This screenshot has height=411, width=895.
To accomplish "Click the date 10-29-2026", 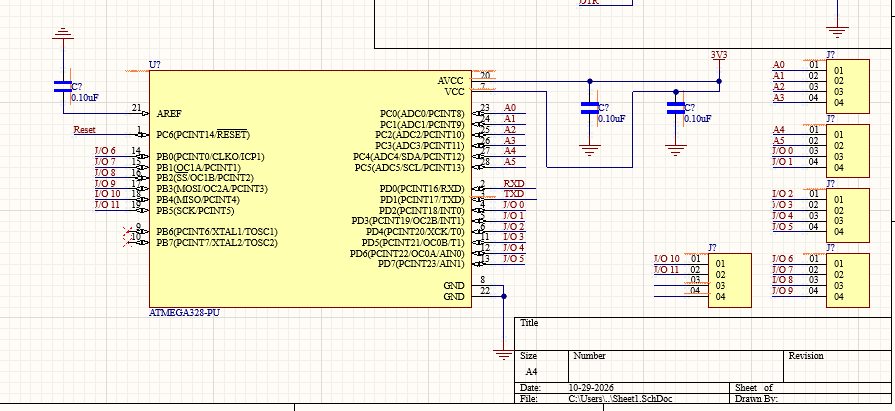I will point(591,388).
